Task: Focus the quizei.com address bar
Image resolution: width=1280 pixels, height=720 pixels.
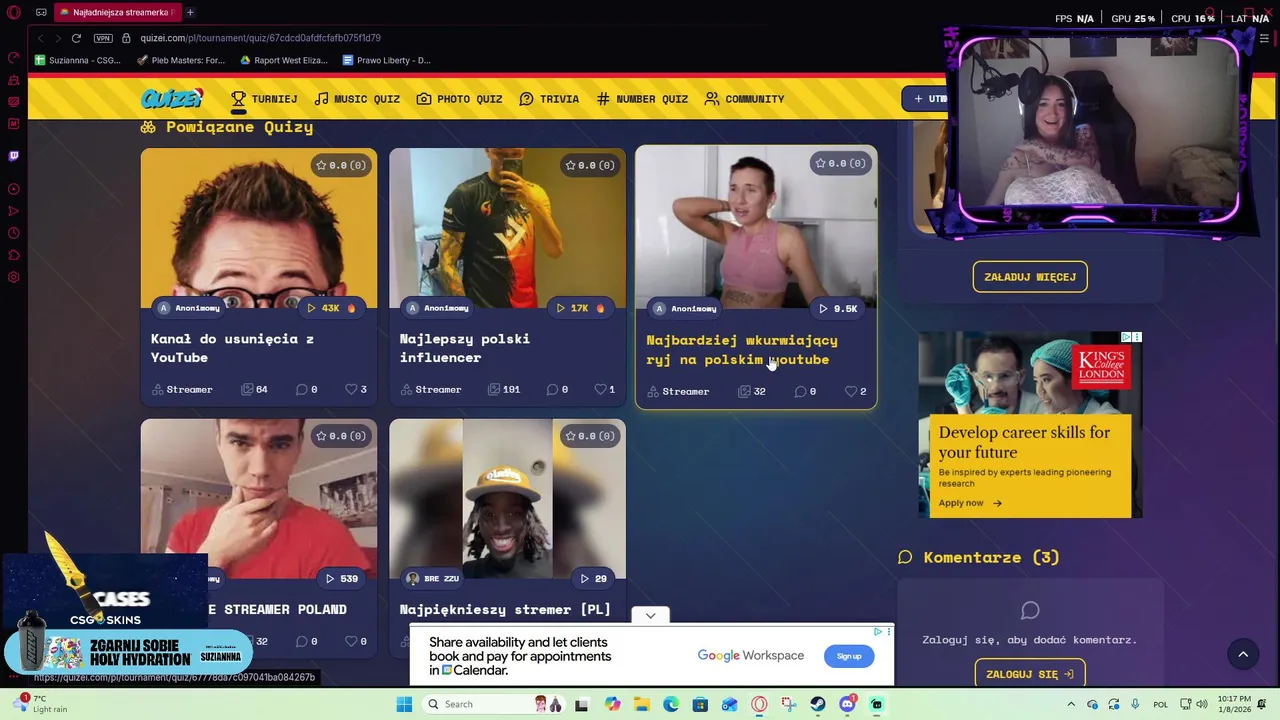Action: [260, 38]
